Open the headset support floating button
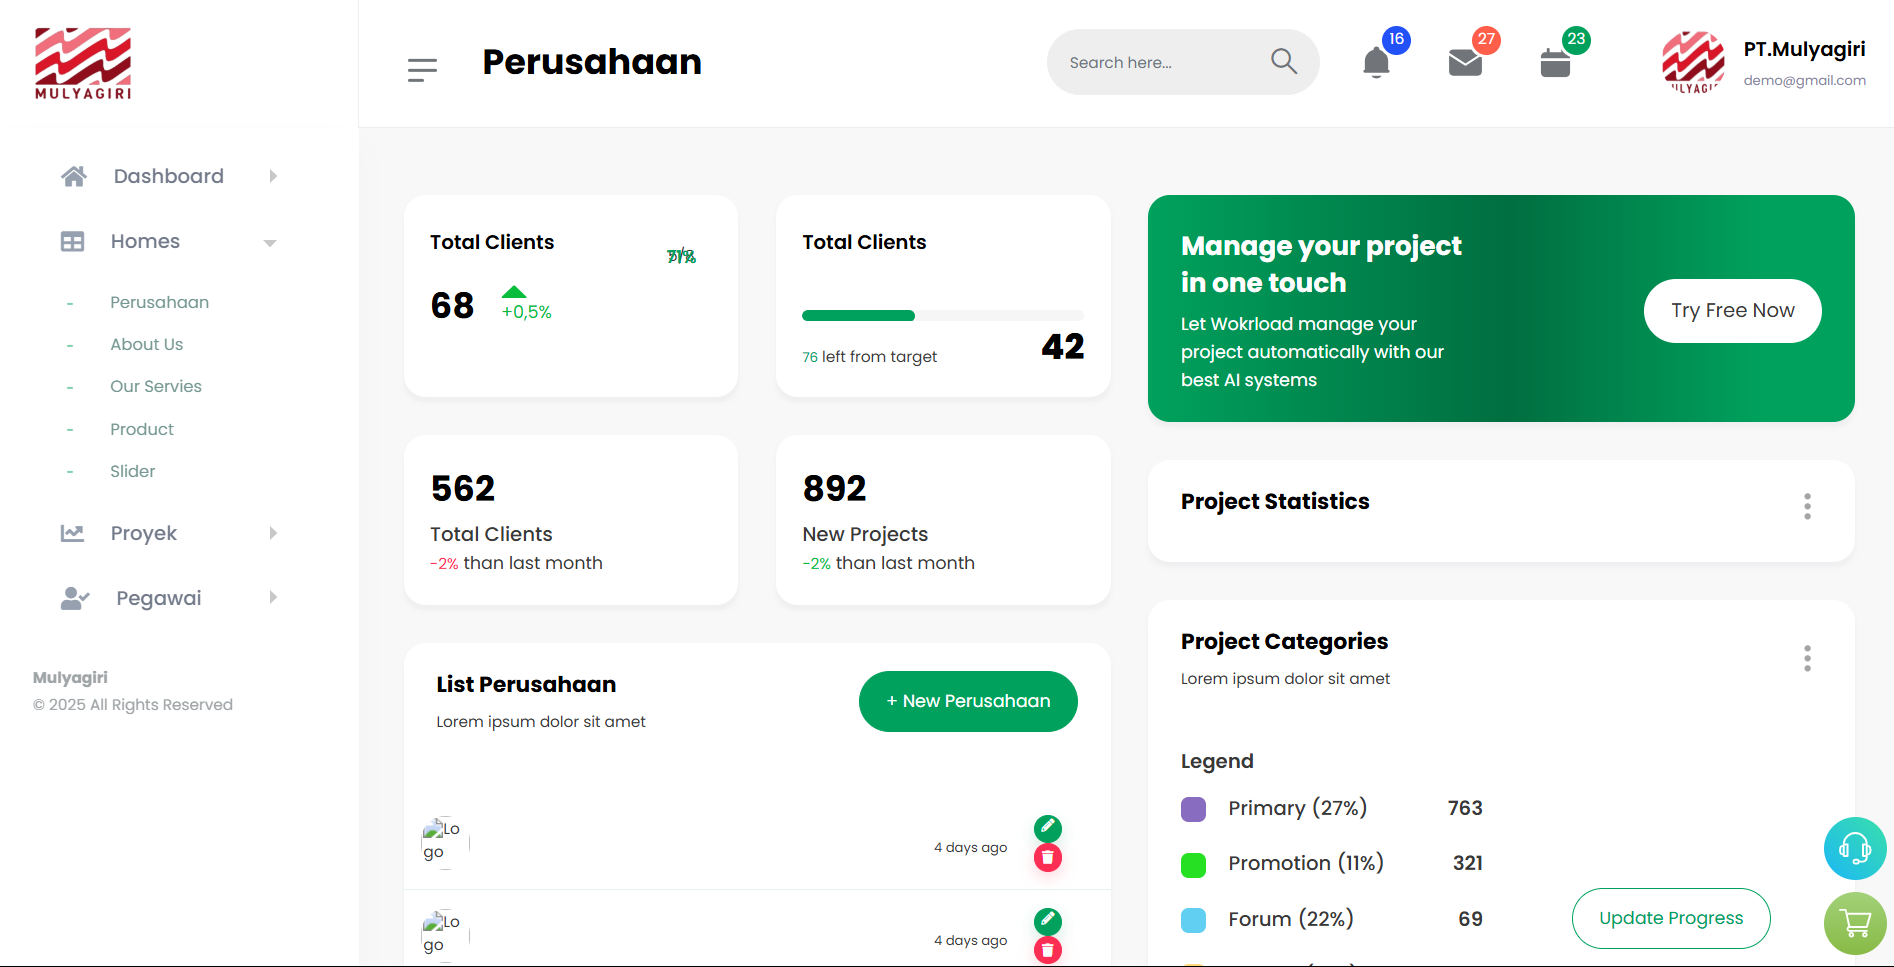Viewport: 1894px width, 967px height. (1854, 849)
